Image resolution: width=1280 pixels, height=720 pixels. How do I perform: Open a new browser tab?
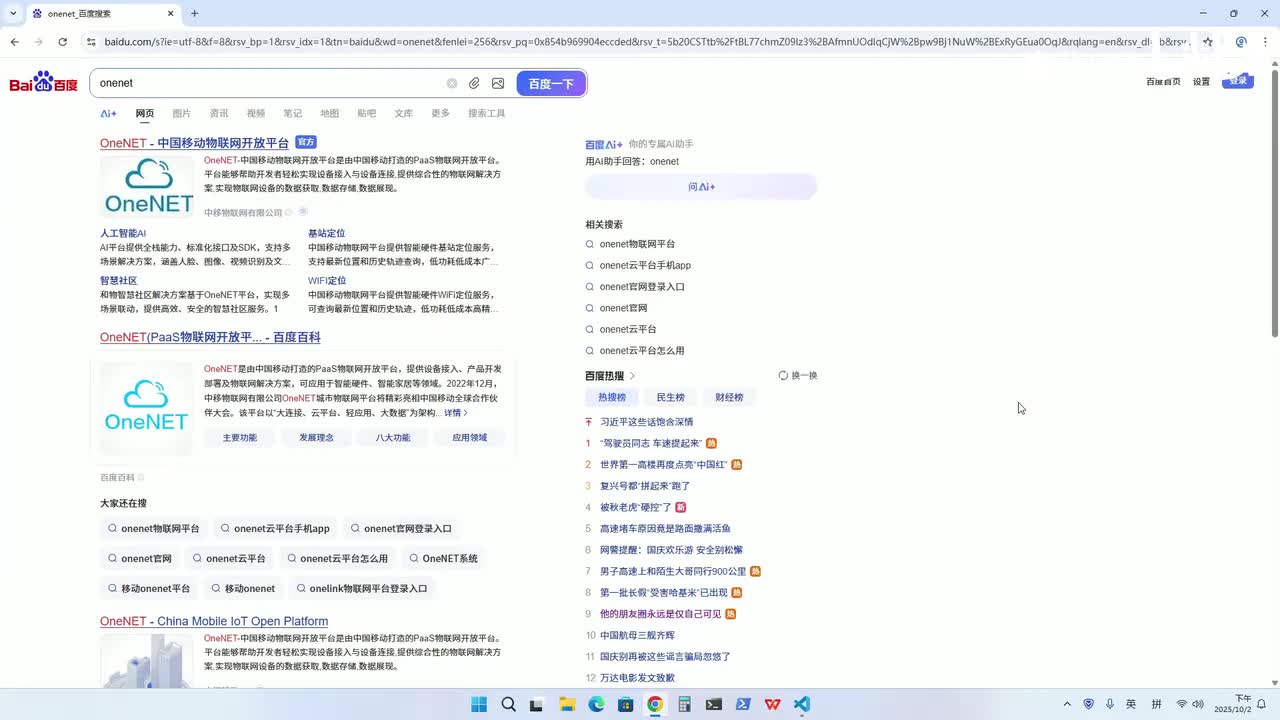(194, 13)
